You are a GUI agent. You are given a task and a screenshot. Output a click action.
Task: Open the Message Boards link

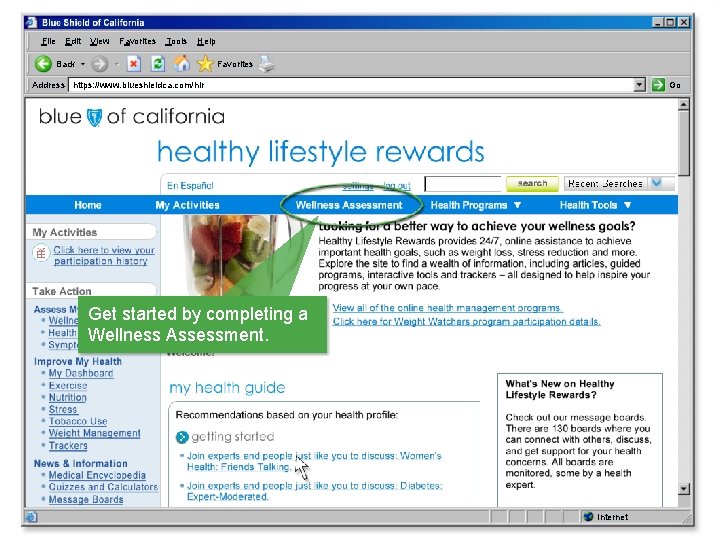pos(86,500)
